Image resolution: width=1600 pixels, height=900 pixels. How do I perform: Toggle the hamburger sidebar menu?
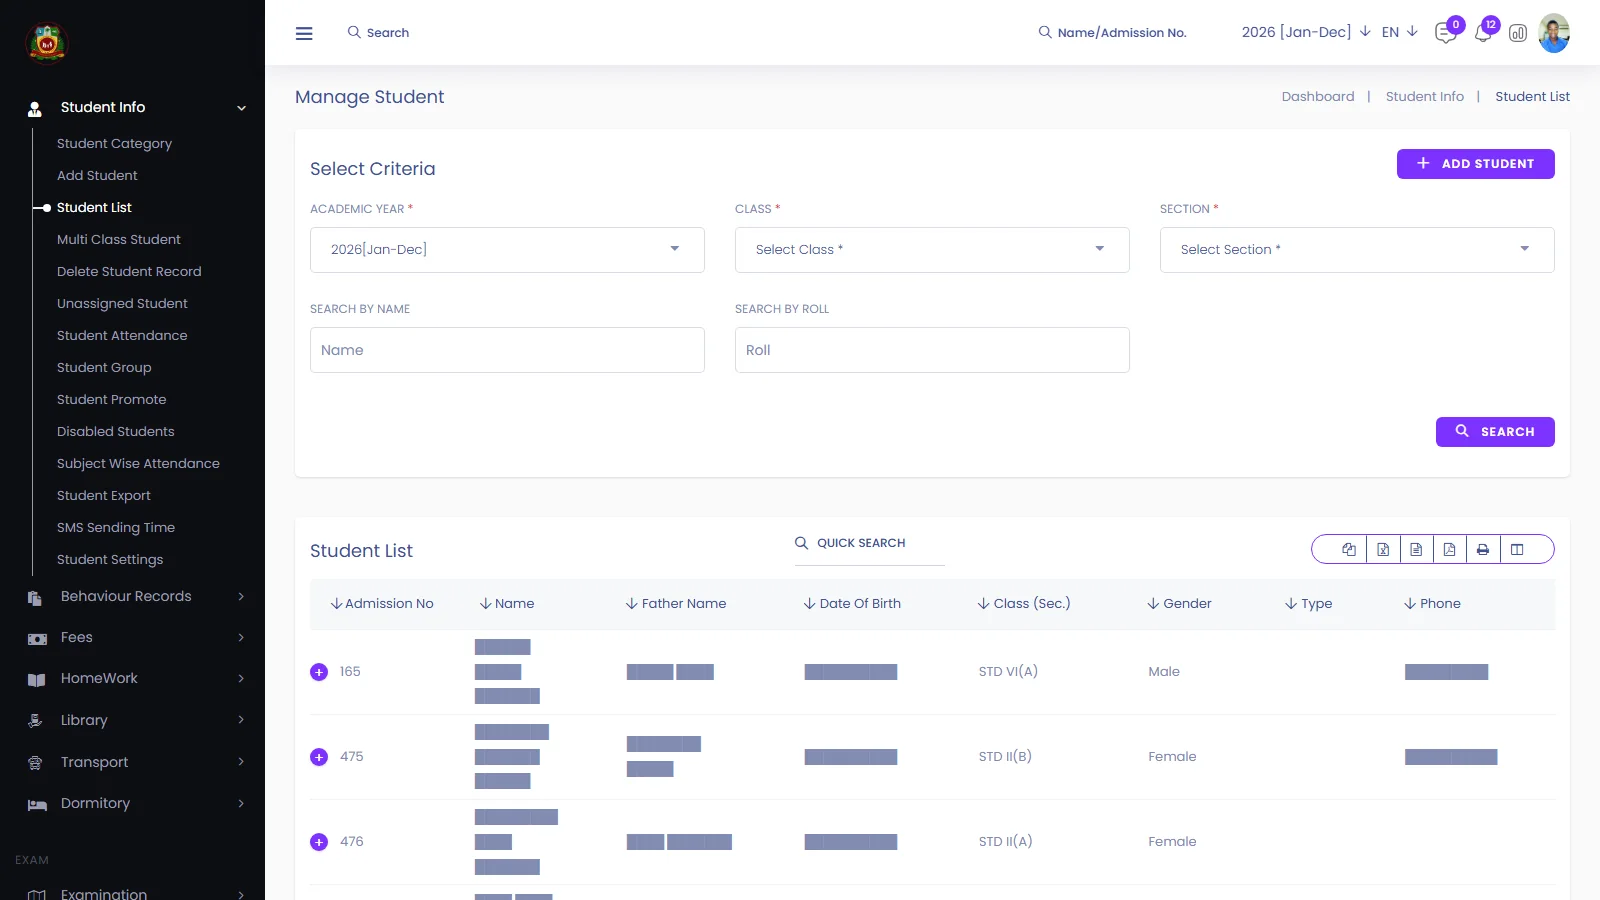[x=304, y=33]
